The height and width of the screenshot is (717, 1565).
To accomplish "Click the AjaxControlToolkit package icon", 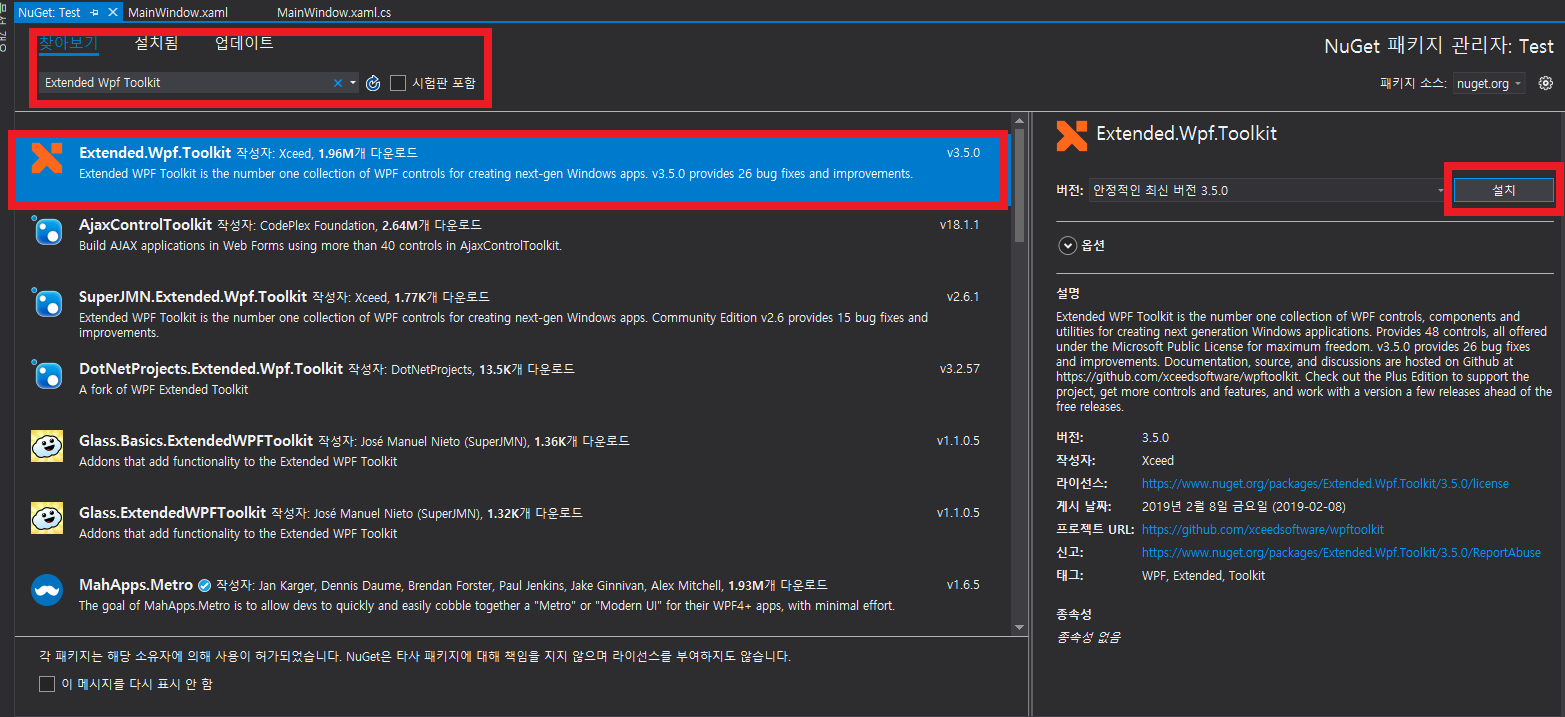I will click(47, 231).
